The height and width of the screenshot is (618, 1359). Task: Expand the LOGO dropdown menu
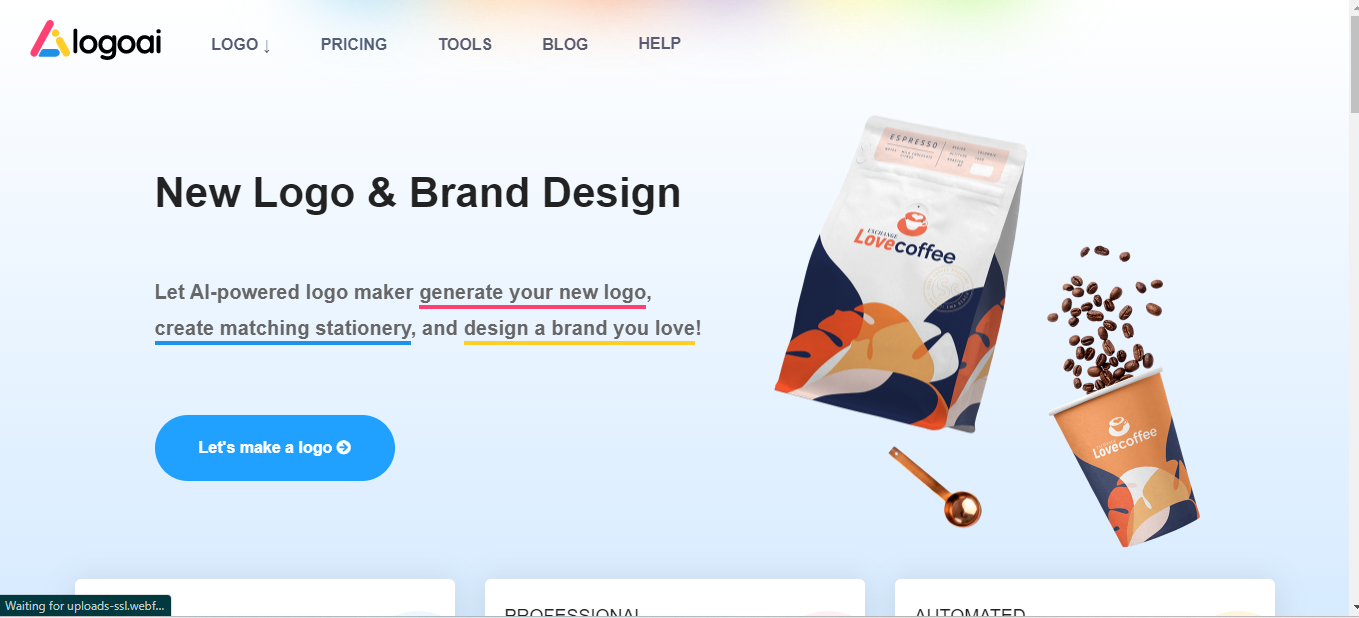pyautogui.click(x=241, y=44)
